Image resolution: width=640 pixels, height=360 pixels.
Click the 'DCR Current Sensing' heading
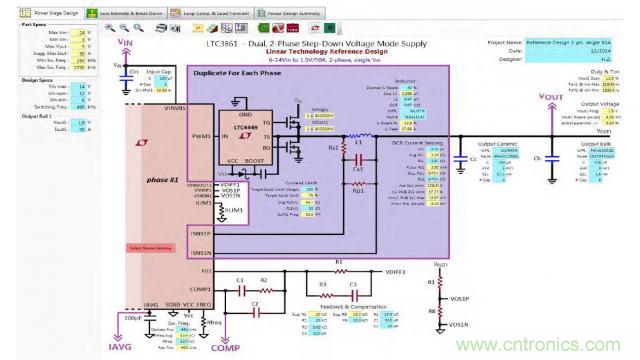(417, 143)
